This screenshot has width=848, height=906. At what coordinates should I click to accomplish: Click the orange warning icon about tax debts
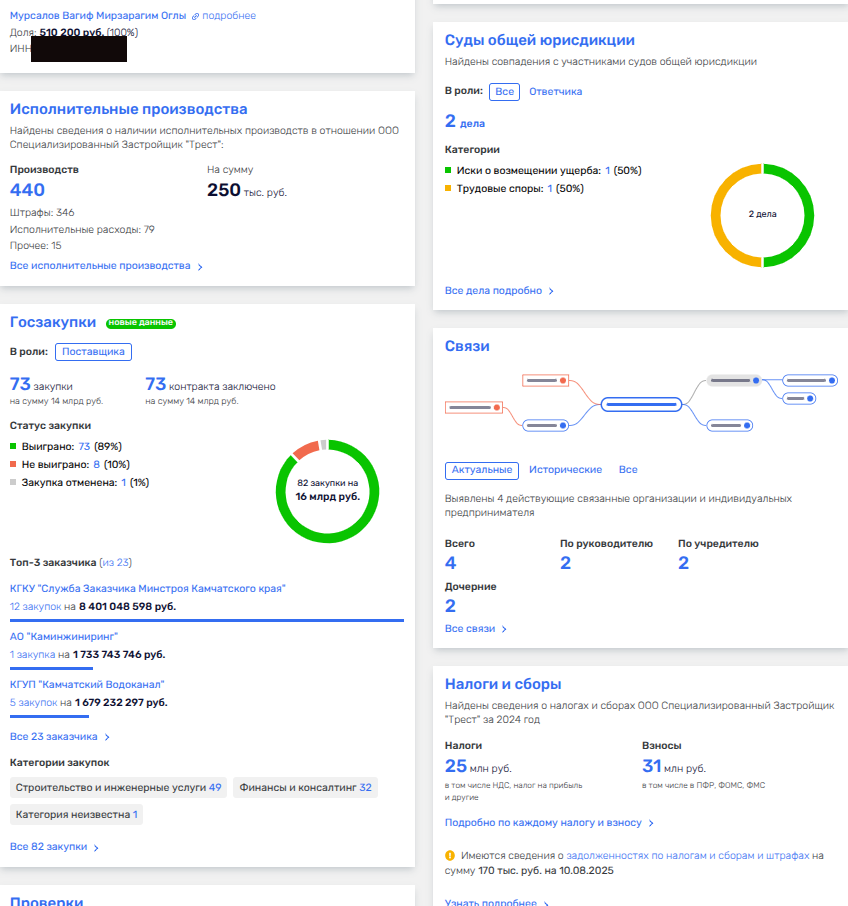451,856
